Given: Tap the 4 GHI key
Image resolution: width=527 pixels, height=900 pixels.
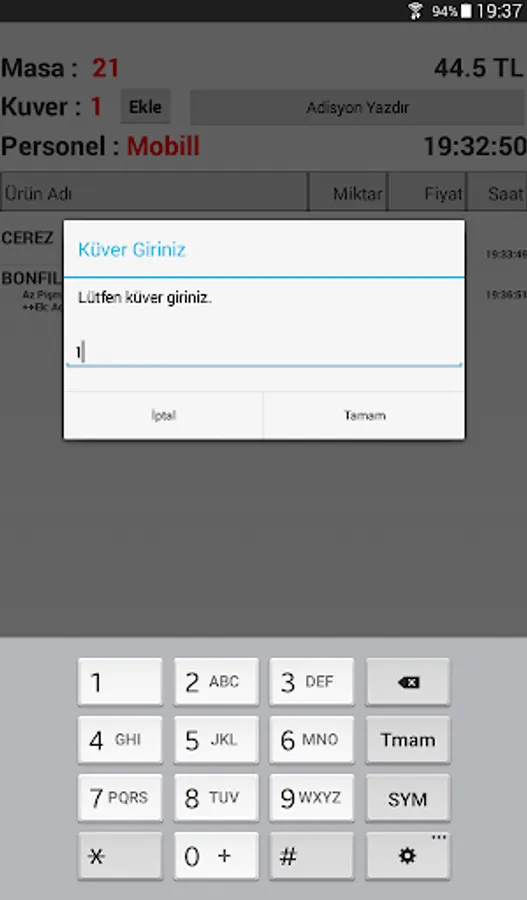Looking at the screenshot, I should (120, 740).
